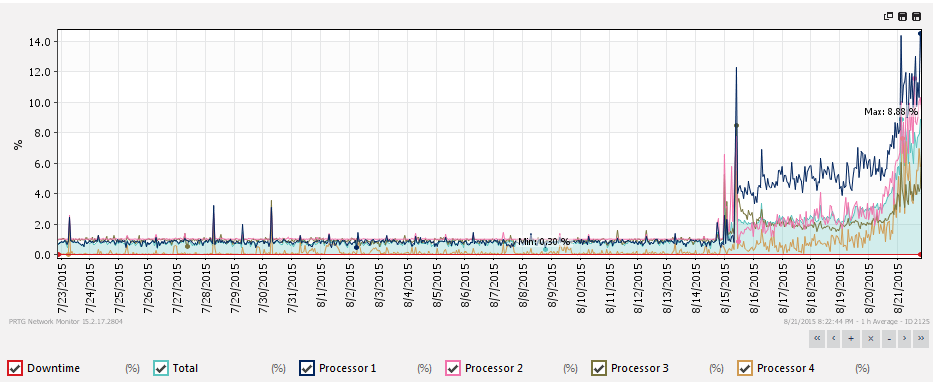Open graph in new window icon
The width and height of the screenshot is (933, 382).
(889, 16)
